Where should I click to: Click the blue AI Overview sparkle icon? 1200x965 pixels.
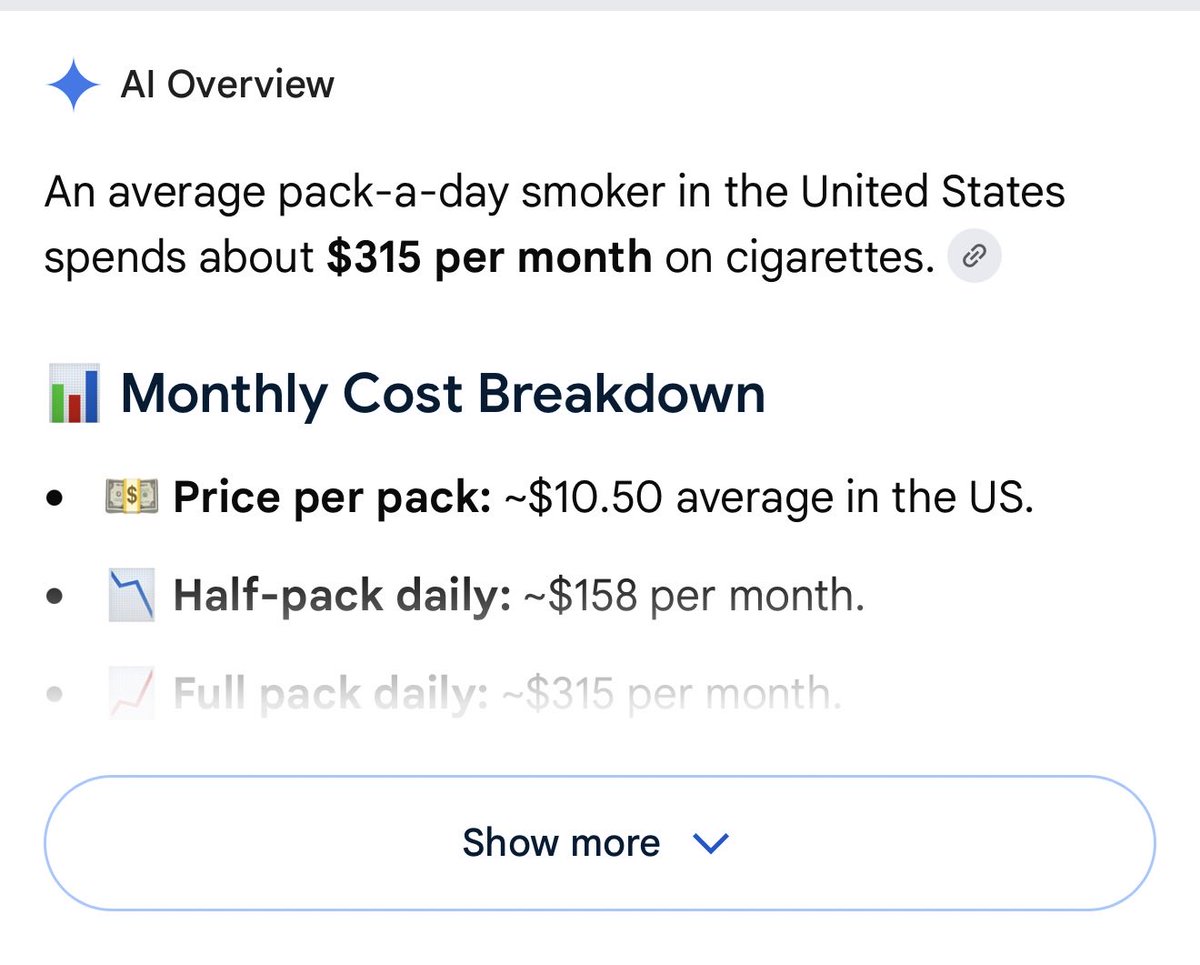(73, 86)
